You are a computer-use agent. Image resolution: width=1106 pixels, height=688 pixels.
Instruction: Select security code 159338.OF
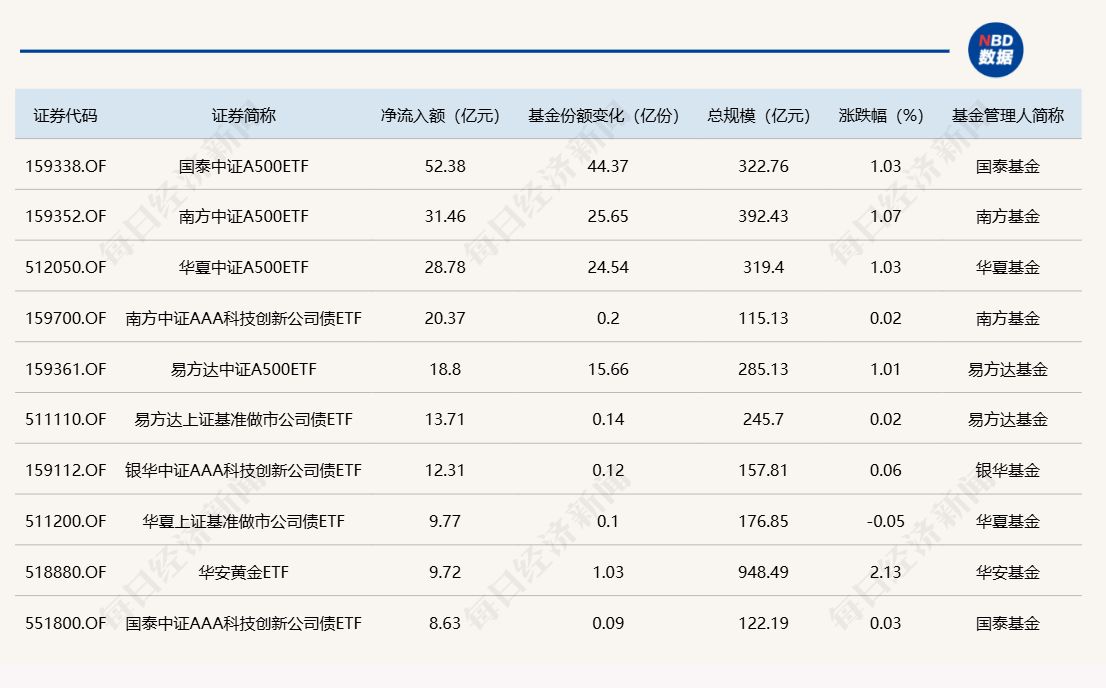coord(66,166)
